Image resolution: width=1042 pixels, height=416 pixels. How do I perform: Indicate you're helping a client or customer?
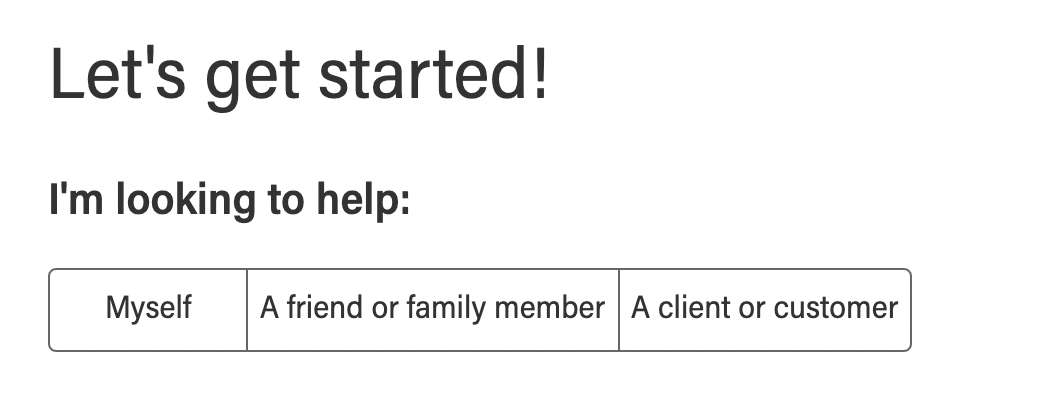click(764, 309)
